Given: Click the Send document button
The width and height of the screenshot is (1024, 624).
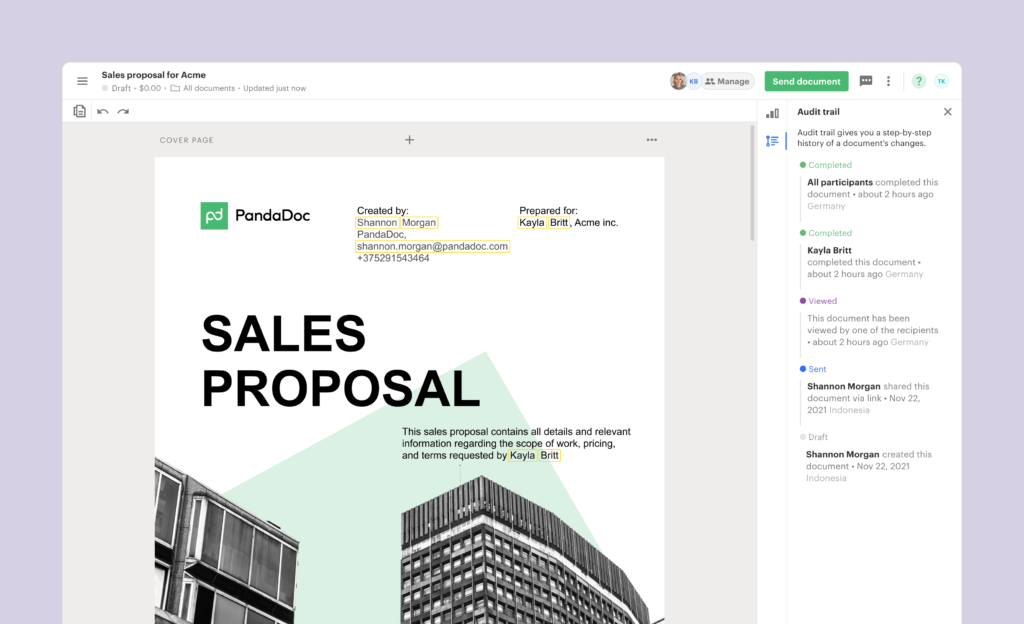Looking at the screenshot, I should pyautogui.click(x=806, y=81).
